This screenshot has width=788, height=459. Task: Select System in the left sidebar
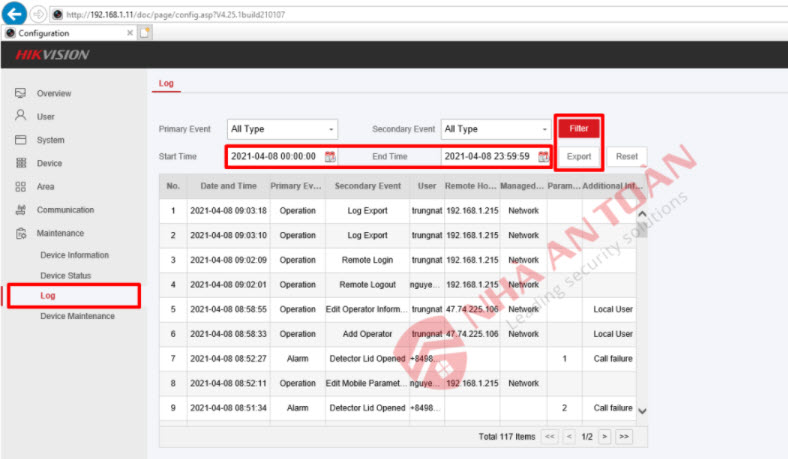[x=50, y=140]
